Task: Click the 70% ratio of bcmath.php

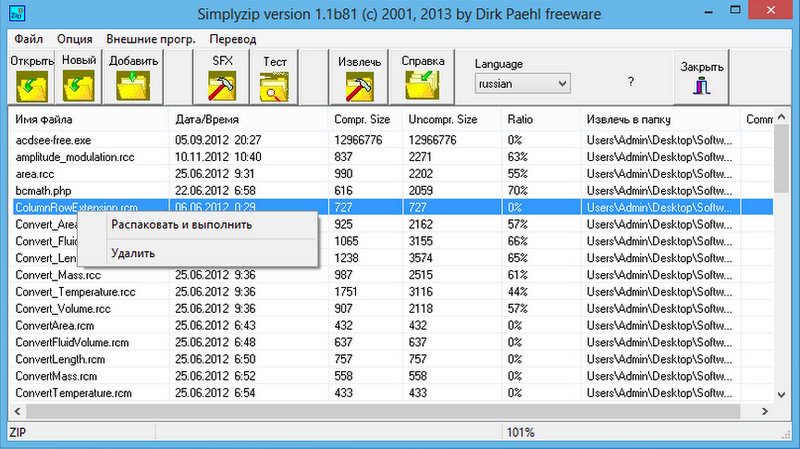Action: (x=517, y=191)
